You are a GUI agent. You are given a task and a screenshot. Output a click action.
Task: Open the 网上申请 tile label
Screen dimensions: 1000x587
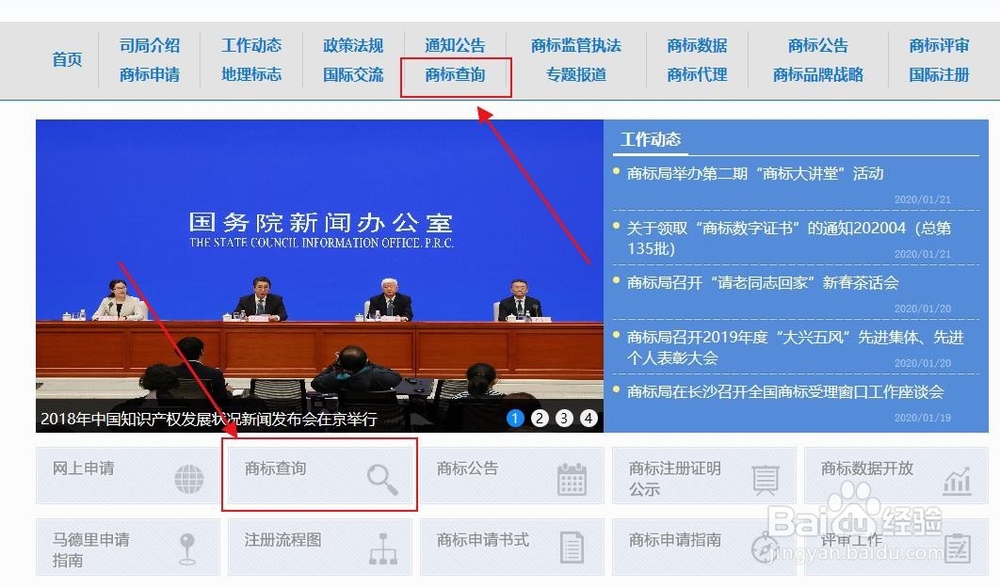[x=84, y=468]
